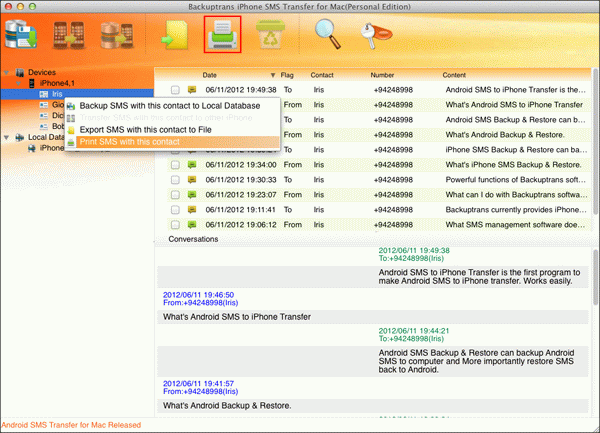
Task: Sort by the Flag column header
Action: (287, 75)
